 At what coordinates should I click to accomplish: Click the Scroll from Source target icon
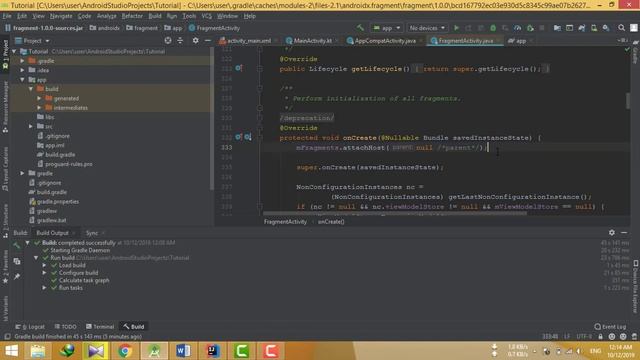tap(168, 40)
